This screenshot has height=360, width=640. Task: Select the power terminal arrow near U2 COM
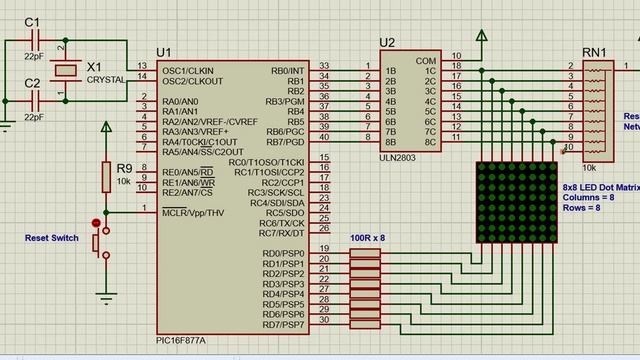pos(482,35)
